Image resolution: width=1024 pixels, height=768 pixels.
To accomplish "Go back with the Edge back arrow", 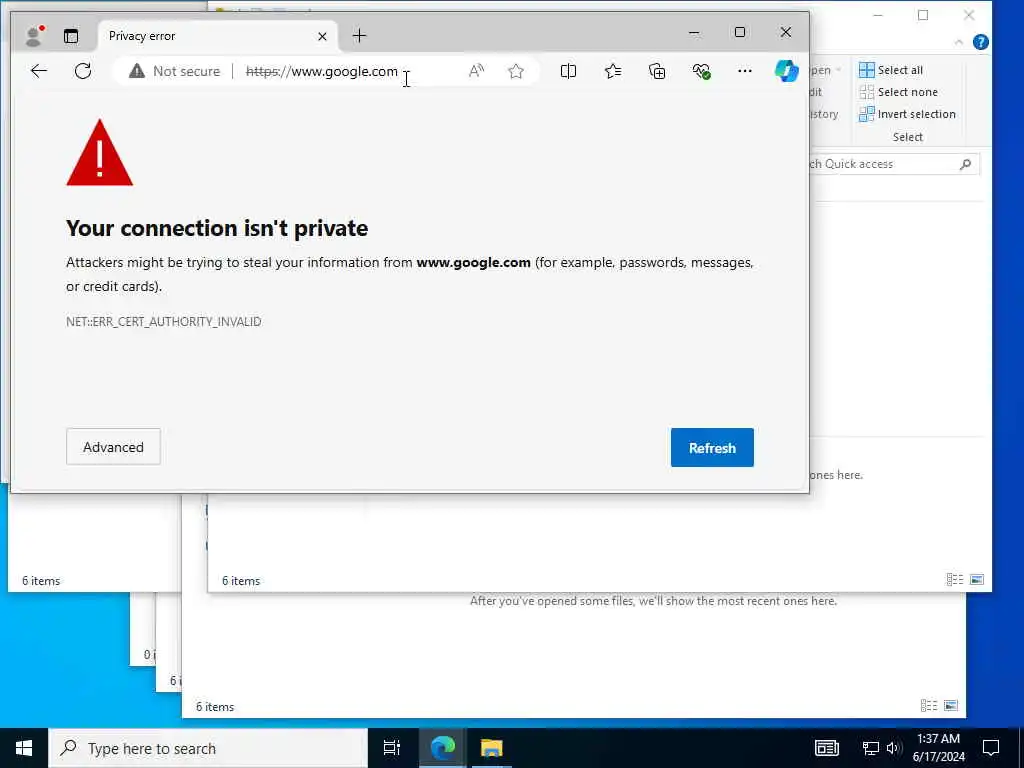I will click(39, 71).
